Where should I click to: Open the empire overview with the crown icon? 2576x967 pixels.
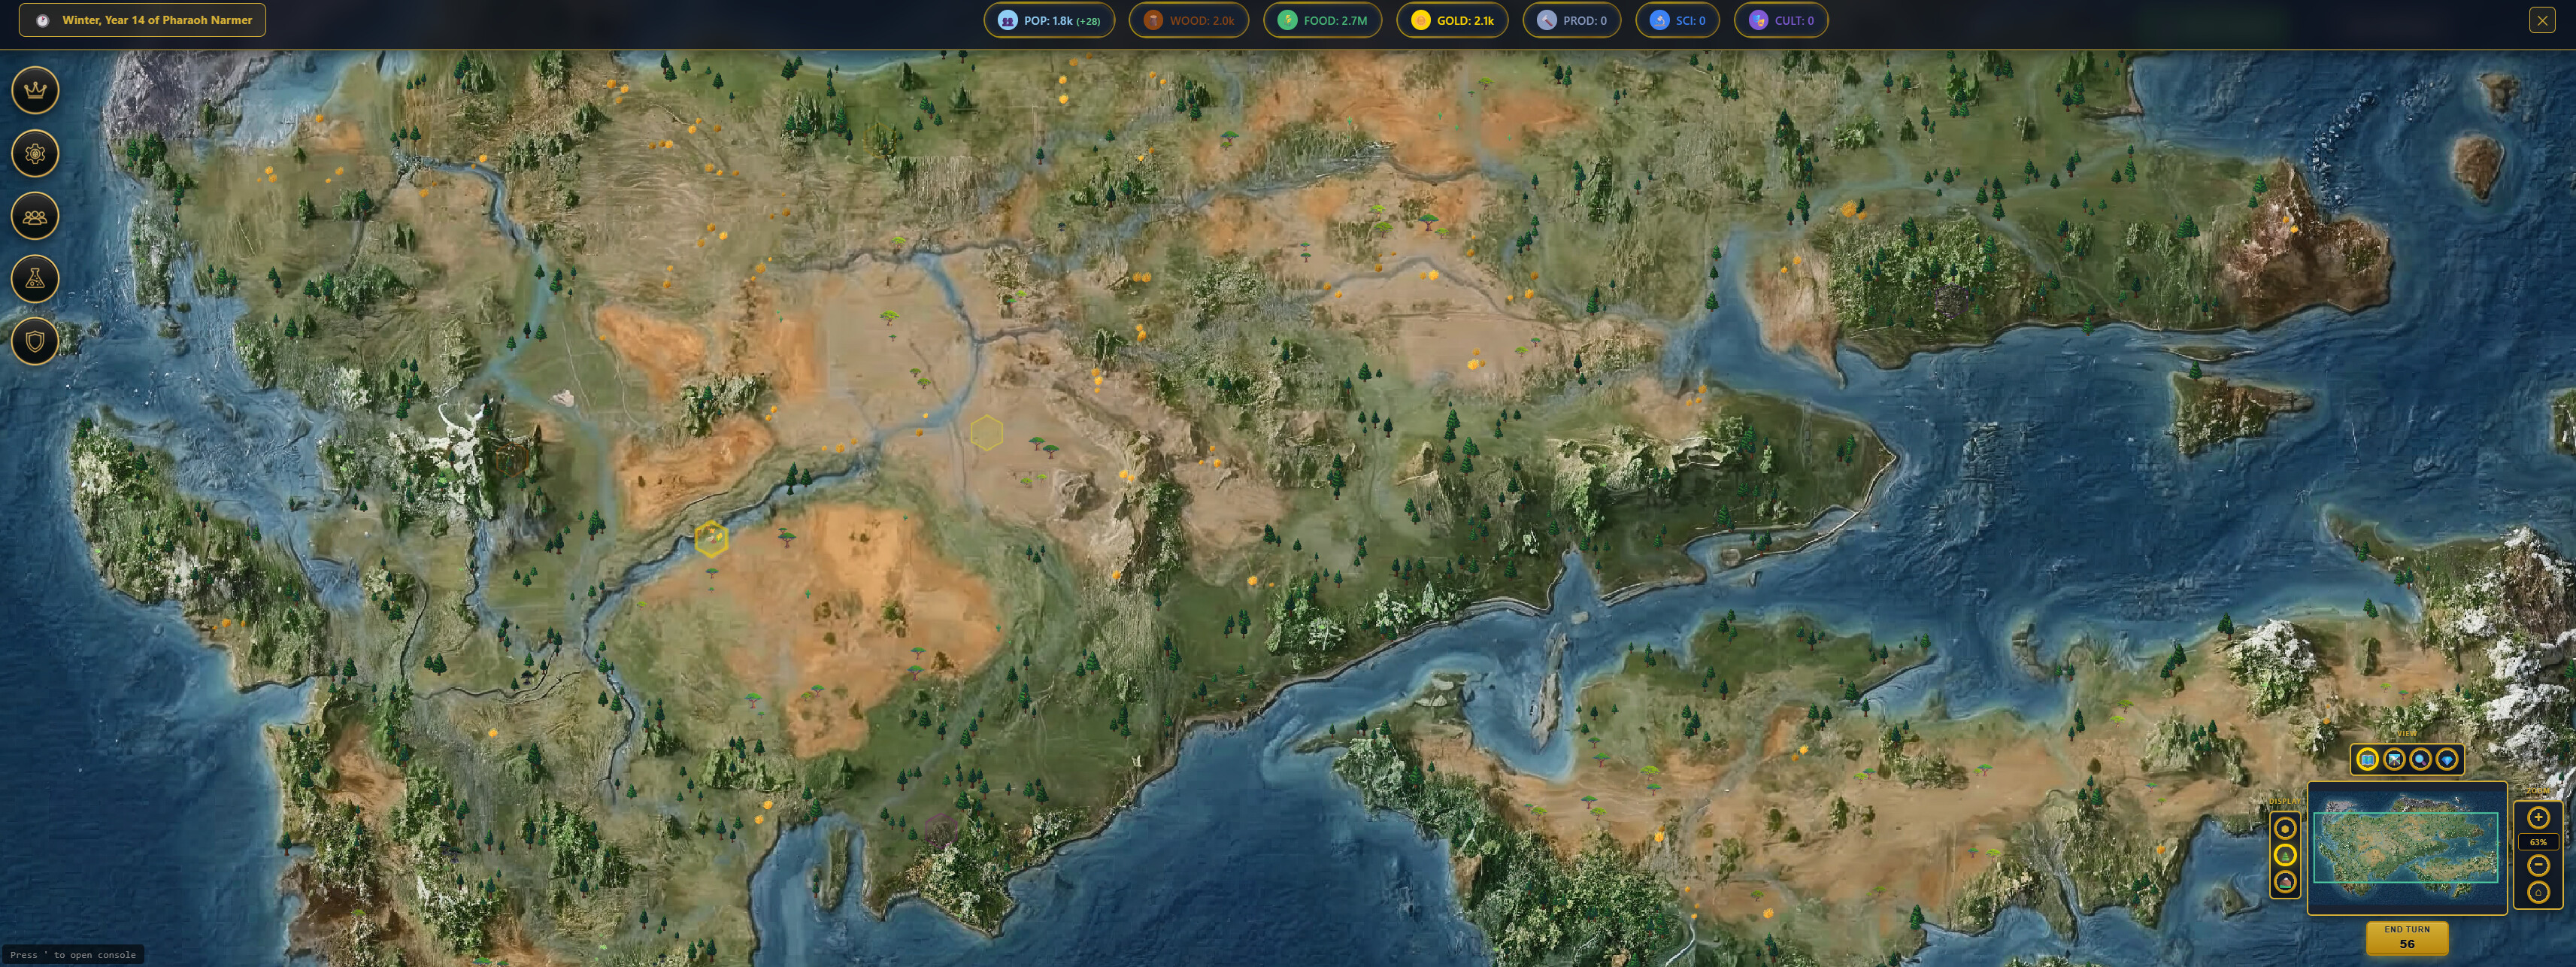[35, 90]
